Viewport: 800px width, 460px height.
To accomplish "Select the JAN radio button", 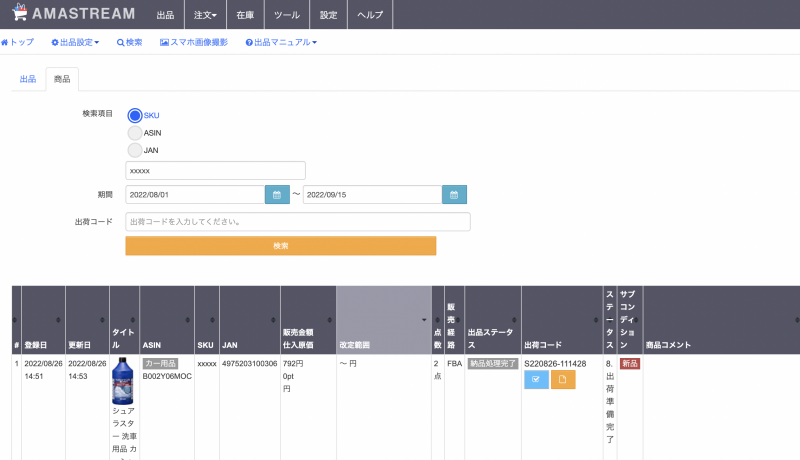I will 135,150.
